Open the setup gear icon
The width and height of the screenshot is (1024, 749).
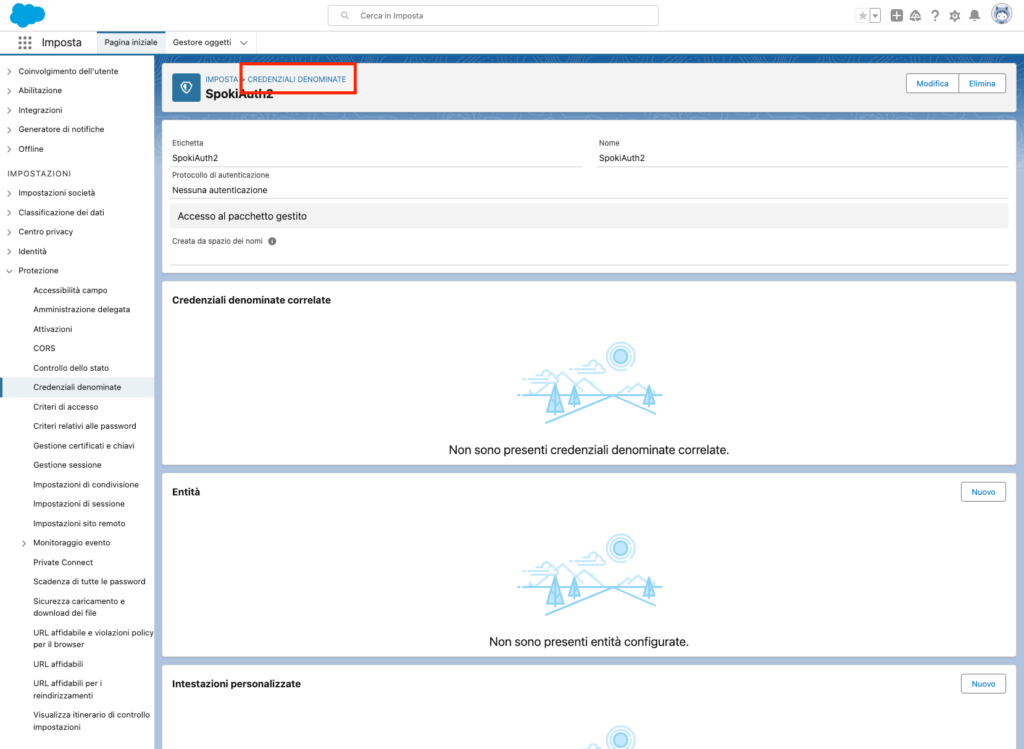[954, 16]
